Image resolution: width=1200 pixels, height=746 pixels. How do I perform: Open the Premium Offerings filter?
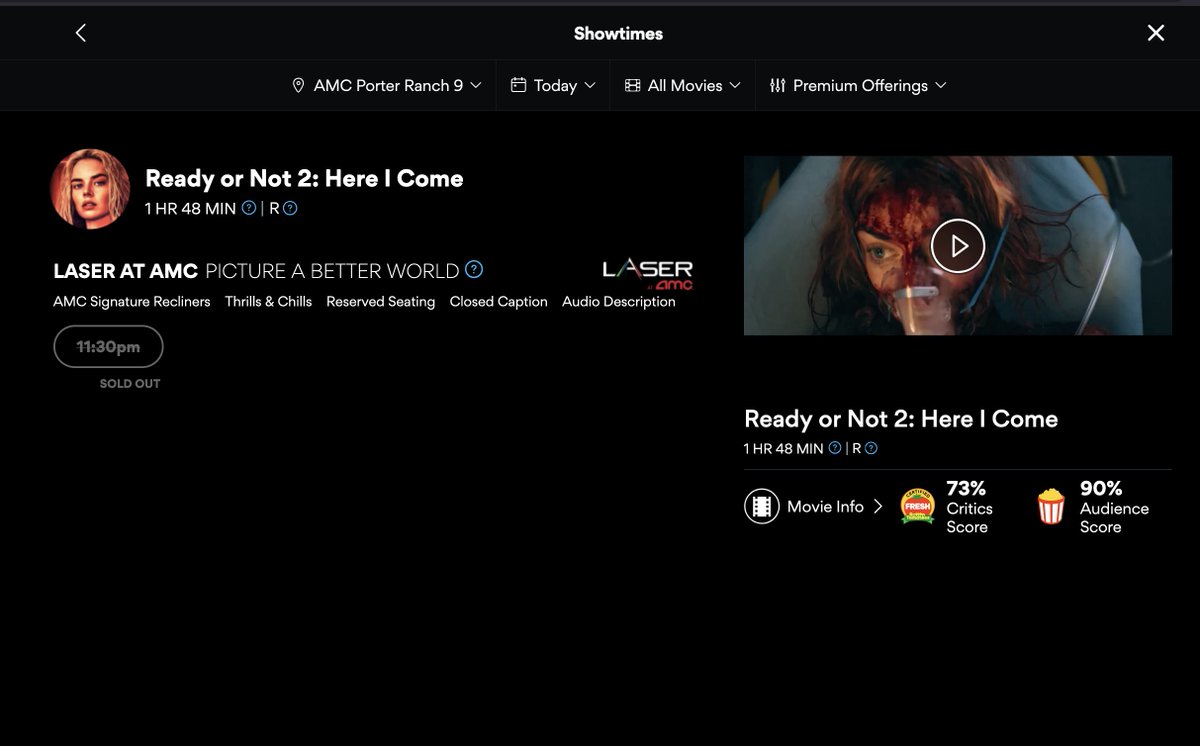coord(858,86)
